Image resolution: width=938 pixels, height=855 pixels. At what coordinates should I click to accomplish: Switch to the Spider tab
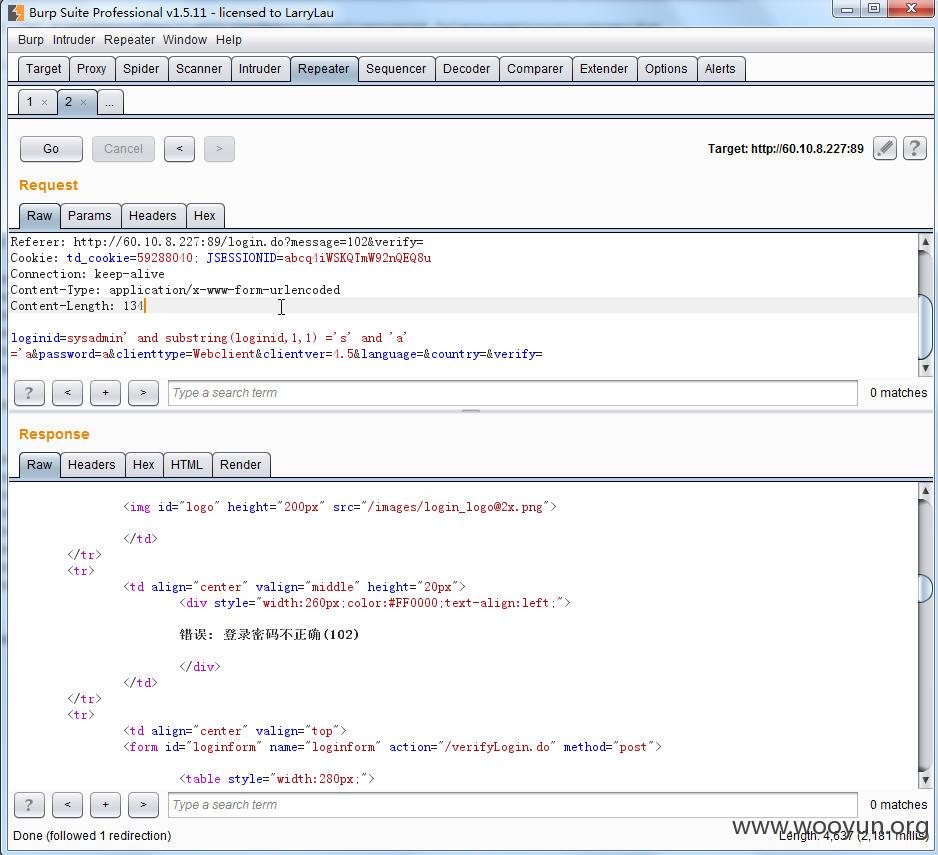(141, 69)
